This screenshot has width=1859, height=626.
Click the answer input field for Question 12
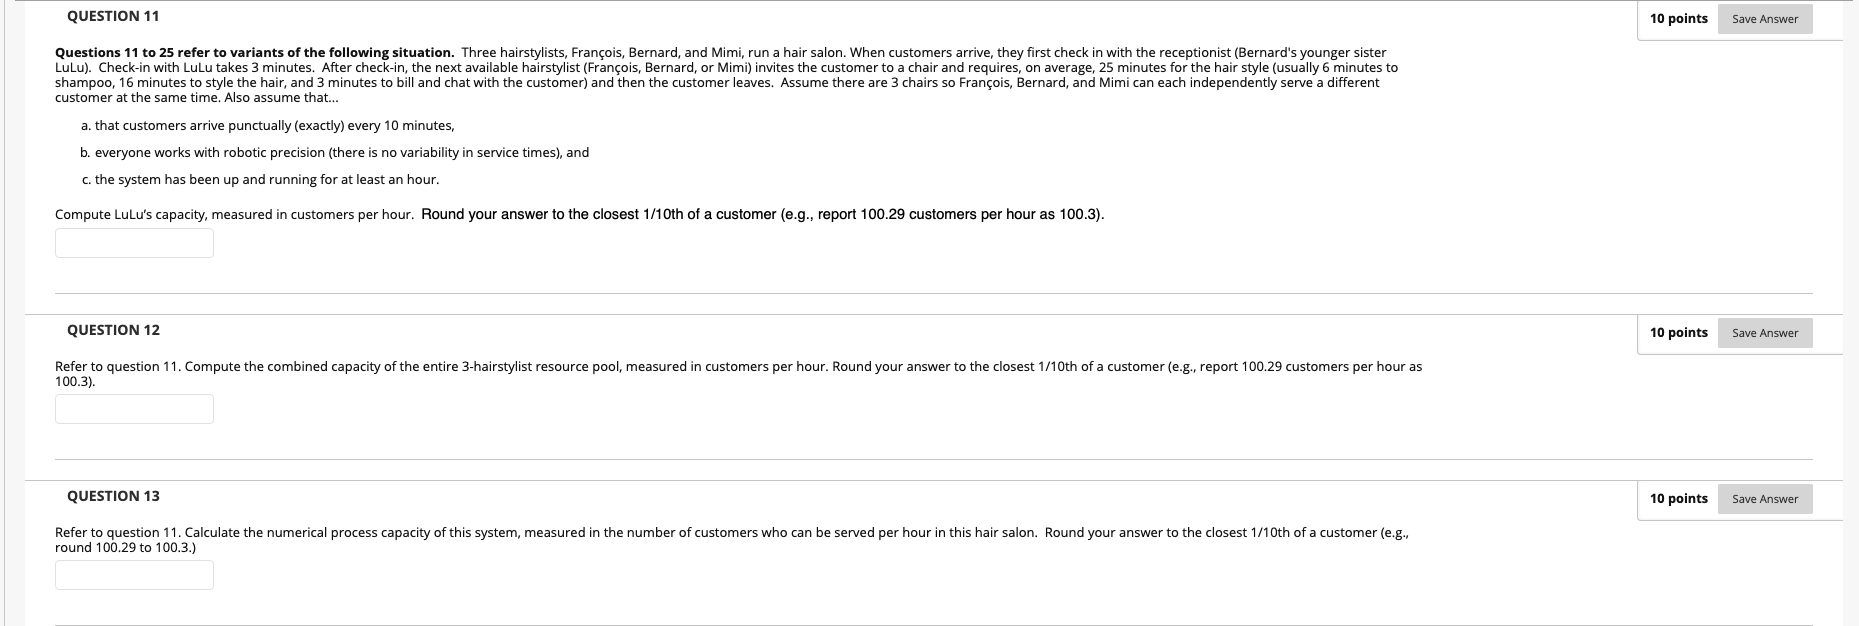(x=133, y=408)
